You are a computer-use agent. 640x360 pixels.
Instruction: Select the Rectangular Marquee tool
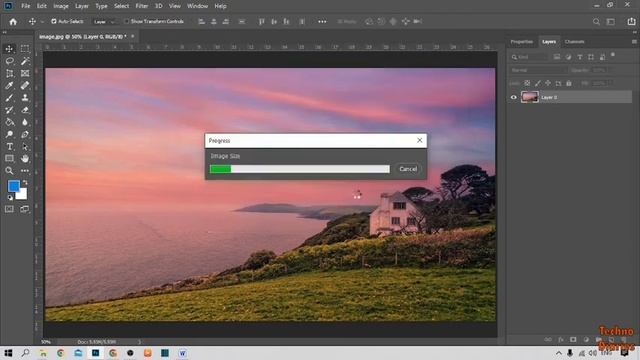25,49
